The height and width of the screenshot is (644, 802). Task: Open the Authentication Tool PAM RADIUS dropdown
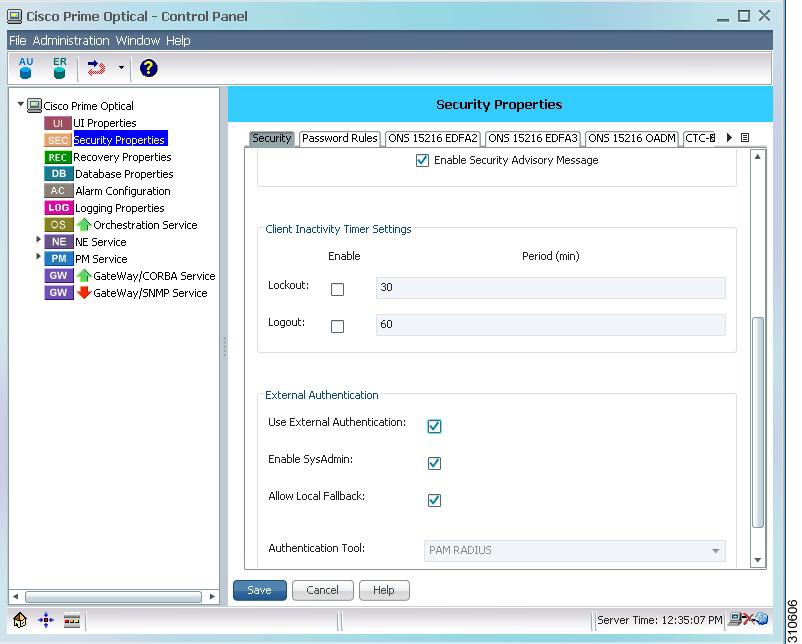tap(574, 550)
